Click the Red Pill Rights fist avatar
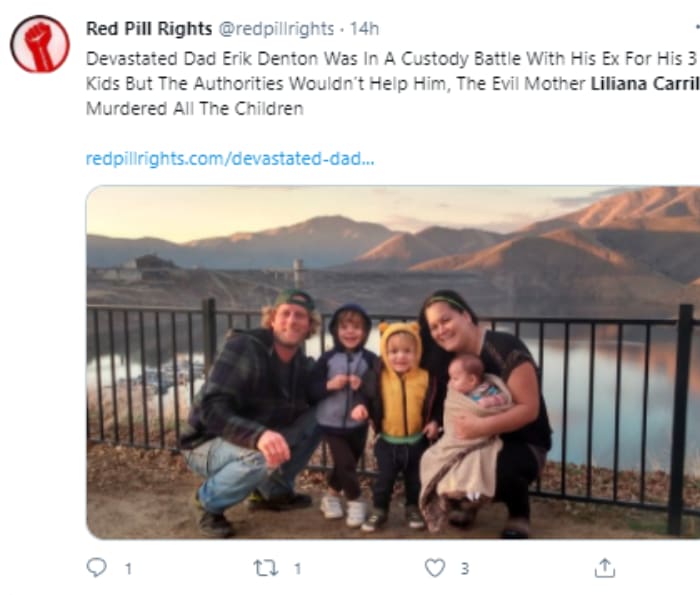700x595 pixels. click(39, 44)
